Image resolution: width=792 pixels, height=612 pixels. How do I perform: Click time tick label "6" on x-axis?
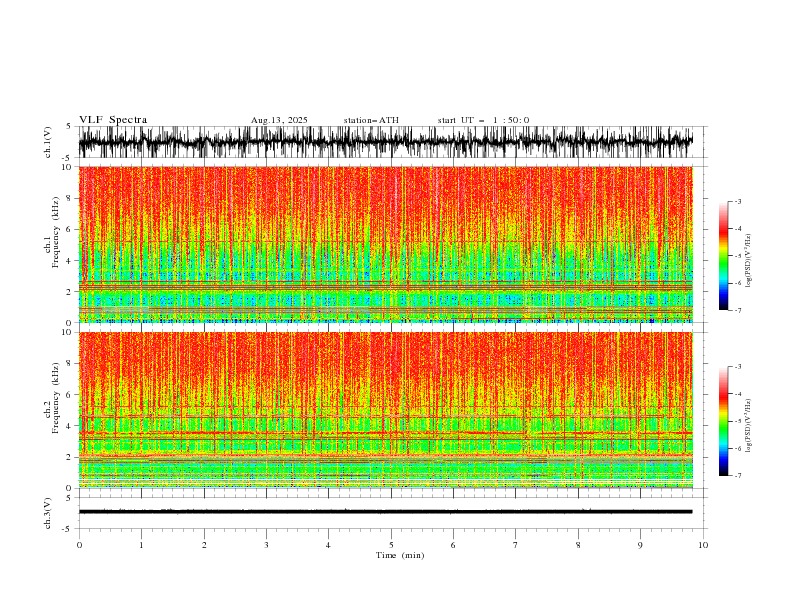pos(453,545)
